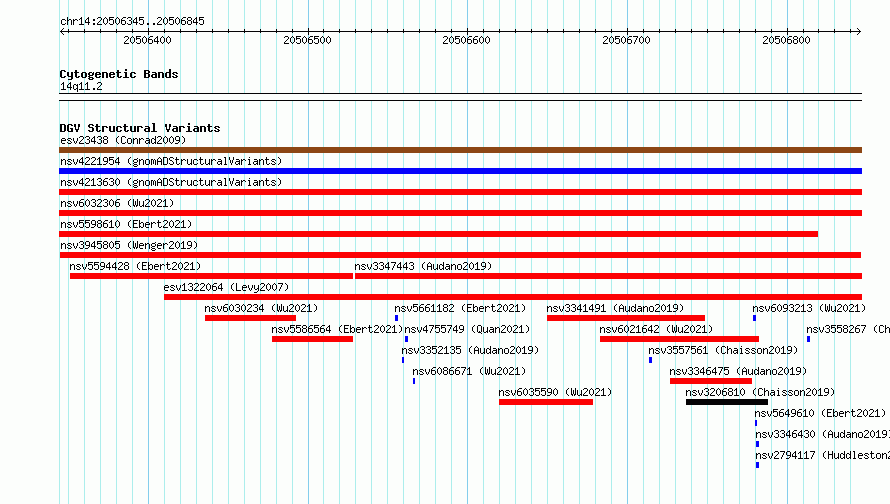The image size is (890, 504).
Task: Open nsv4221954 (gnomADStructuralVariants) label
Action: [x=171, y=161]
